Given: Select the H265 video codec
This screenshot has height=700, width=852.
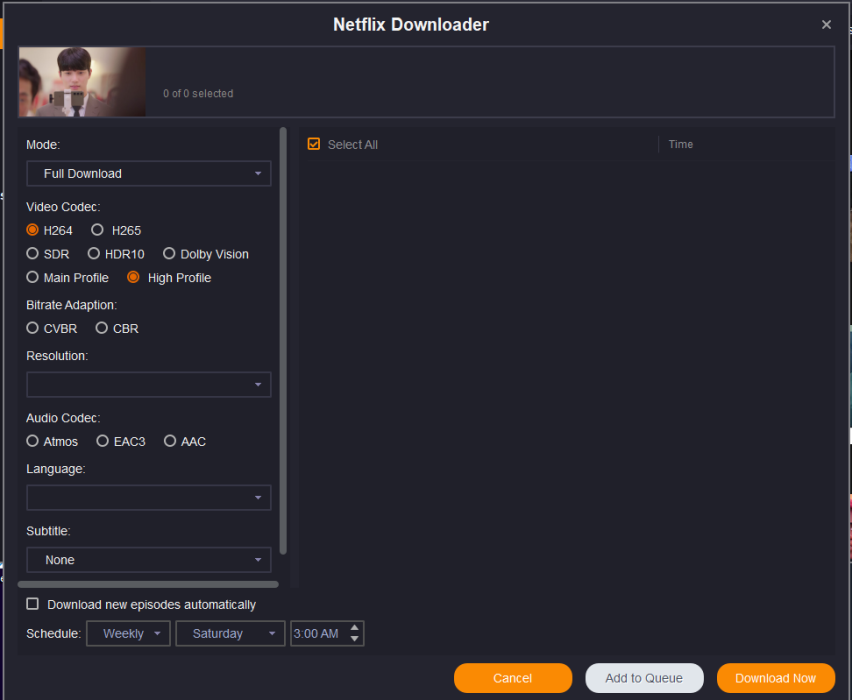Looking at the screenshot, I should point(97,230).
